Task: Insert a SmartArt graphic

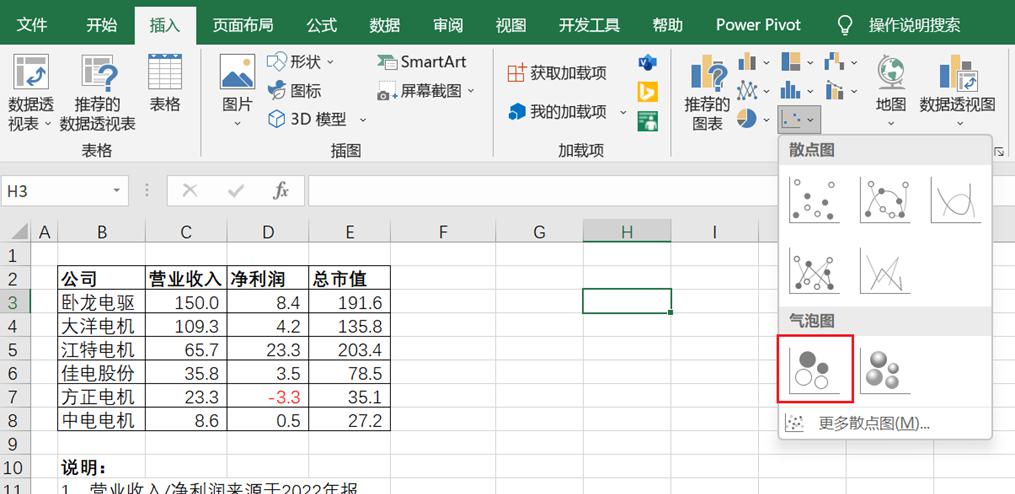Action: (x=421, y=62)
